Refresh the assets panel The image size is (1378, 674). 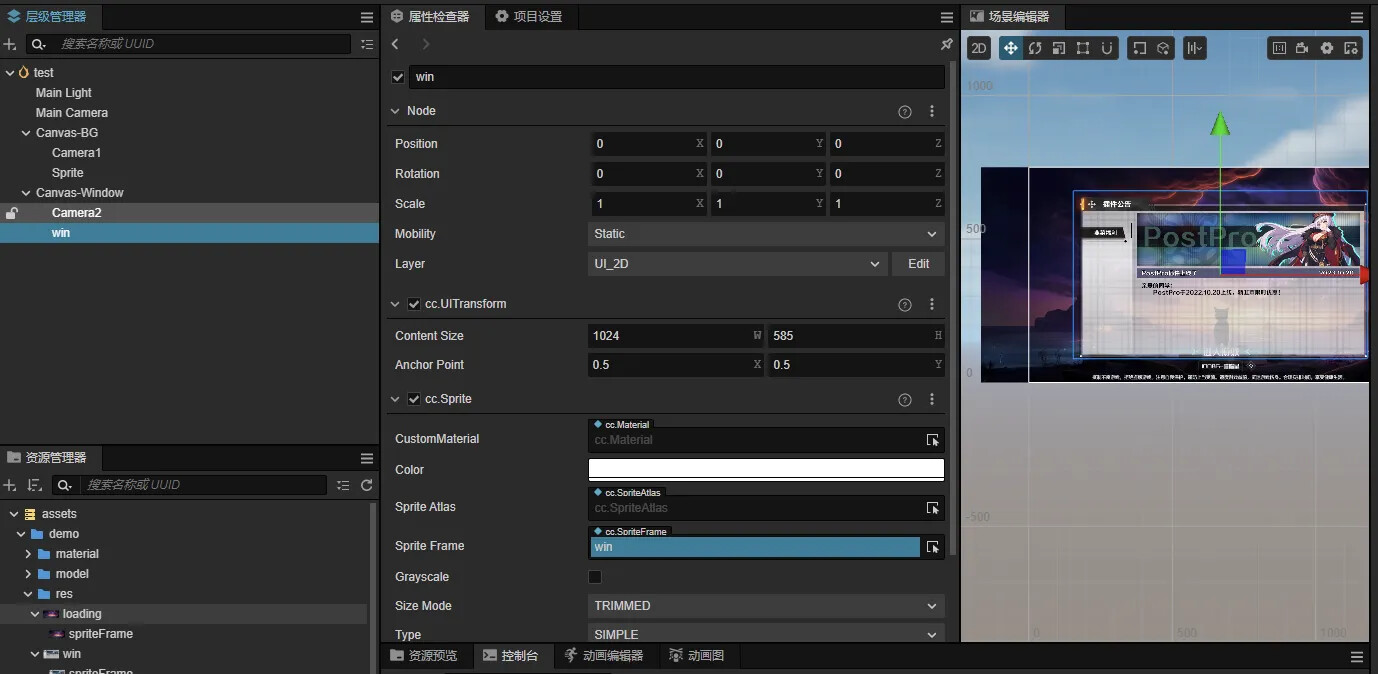click(367, 485)
